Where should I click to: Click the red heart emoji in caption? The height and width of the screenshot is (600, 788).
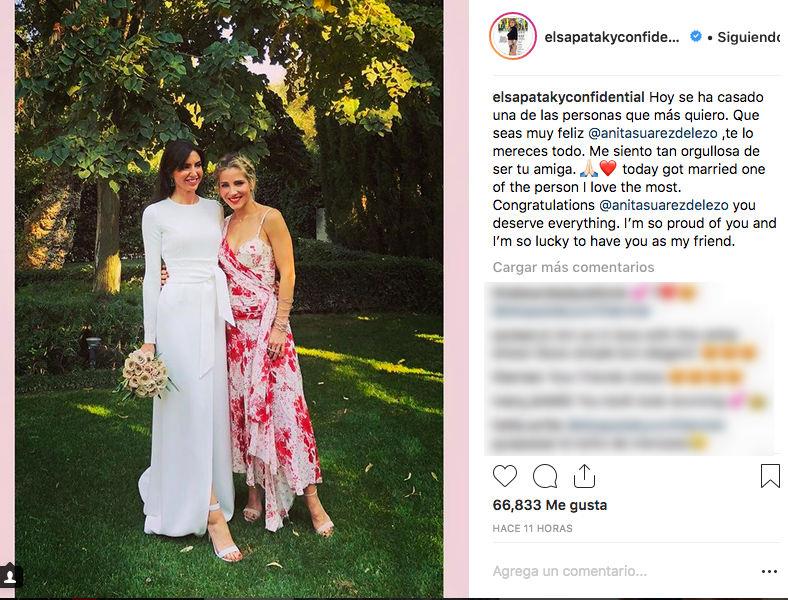(x=608, y=169)
